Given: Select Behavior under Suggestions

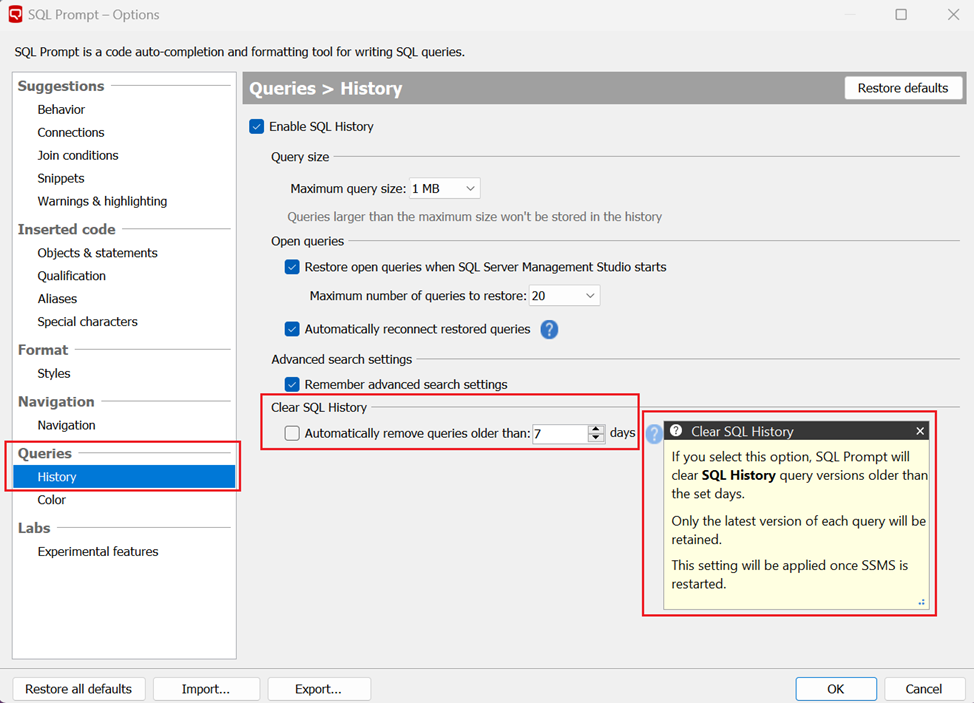Looking at the screenshot, I should click(x=61, y=109).
